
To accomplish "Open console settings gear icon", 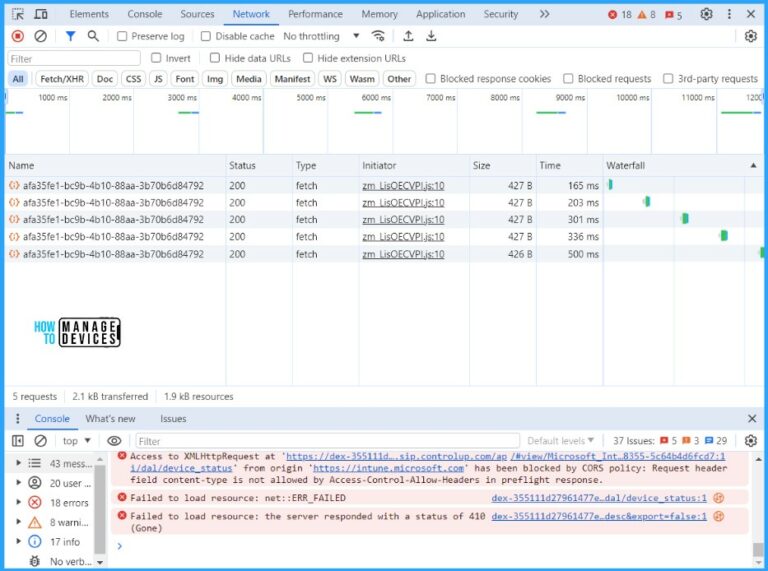I will point(751,441).
